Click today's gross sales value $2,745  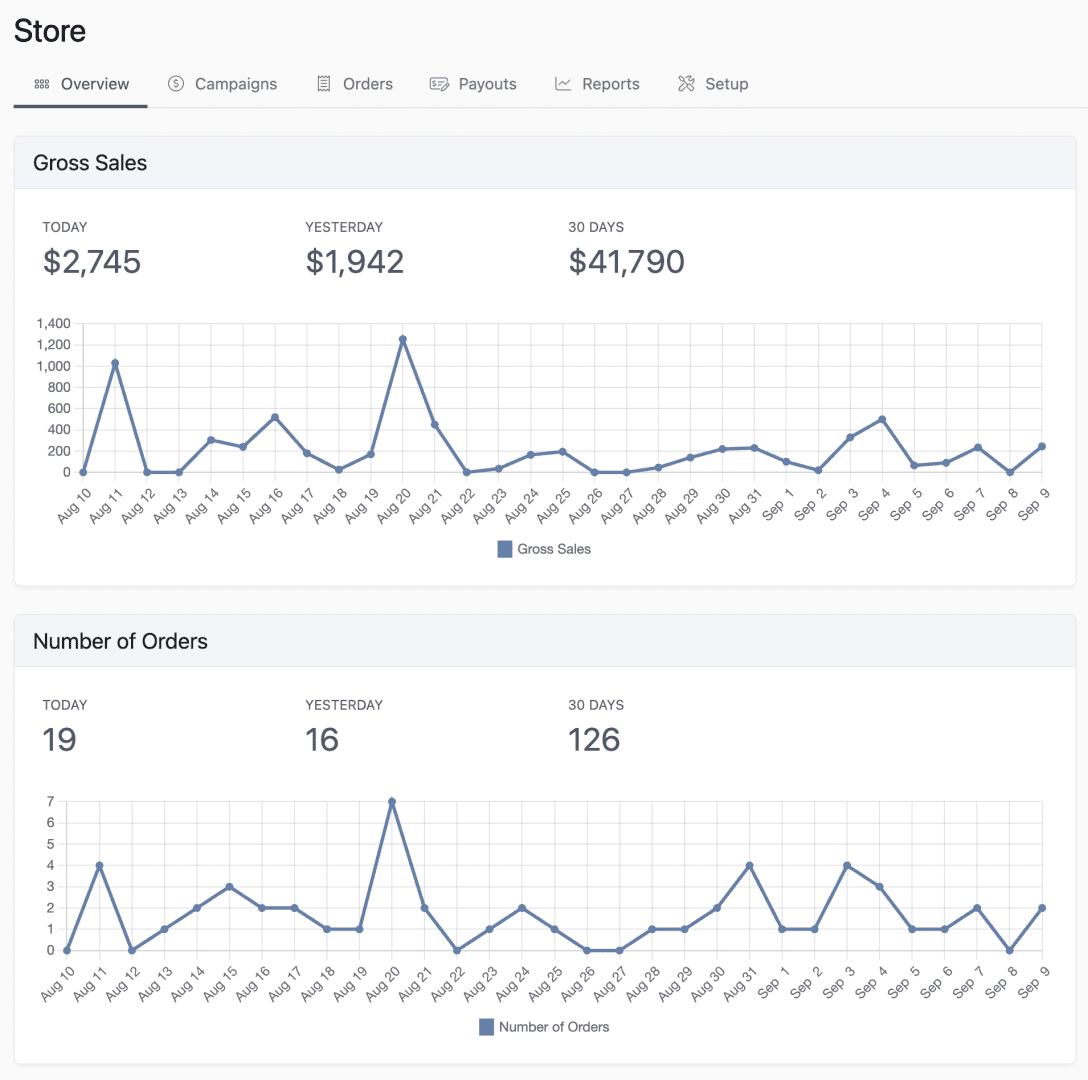point(92,262)
